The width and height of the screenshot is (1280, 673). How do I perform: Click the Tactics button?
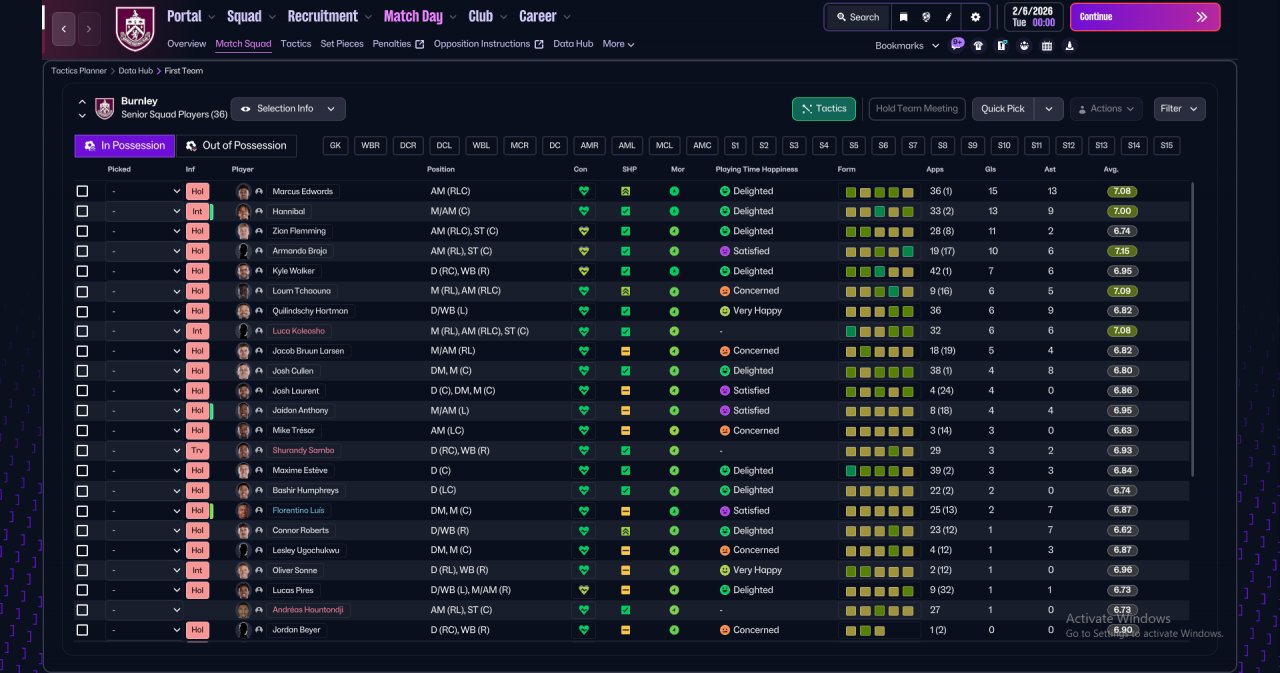pyautogui.click(x=824, y=108)
